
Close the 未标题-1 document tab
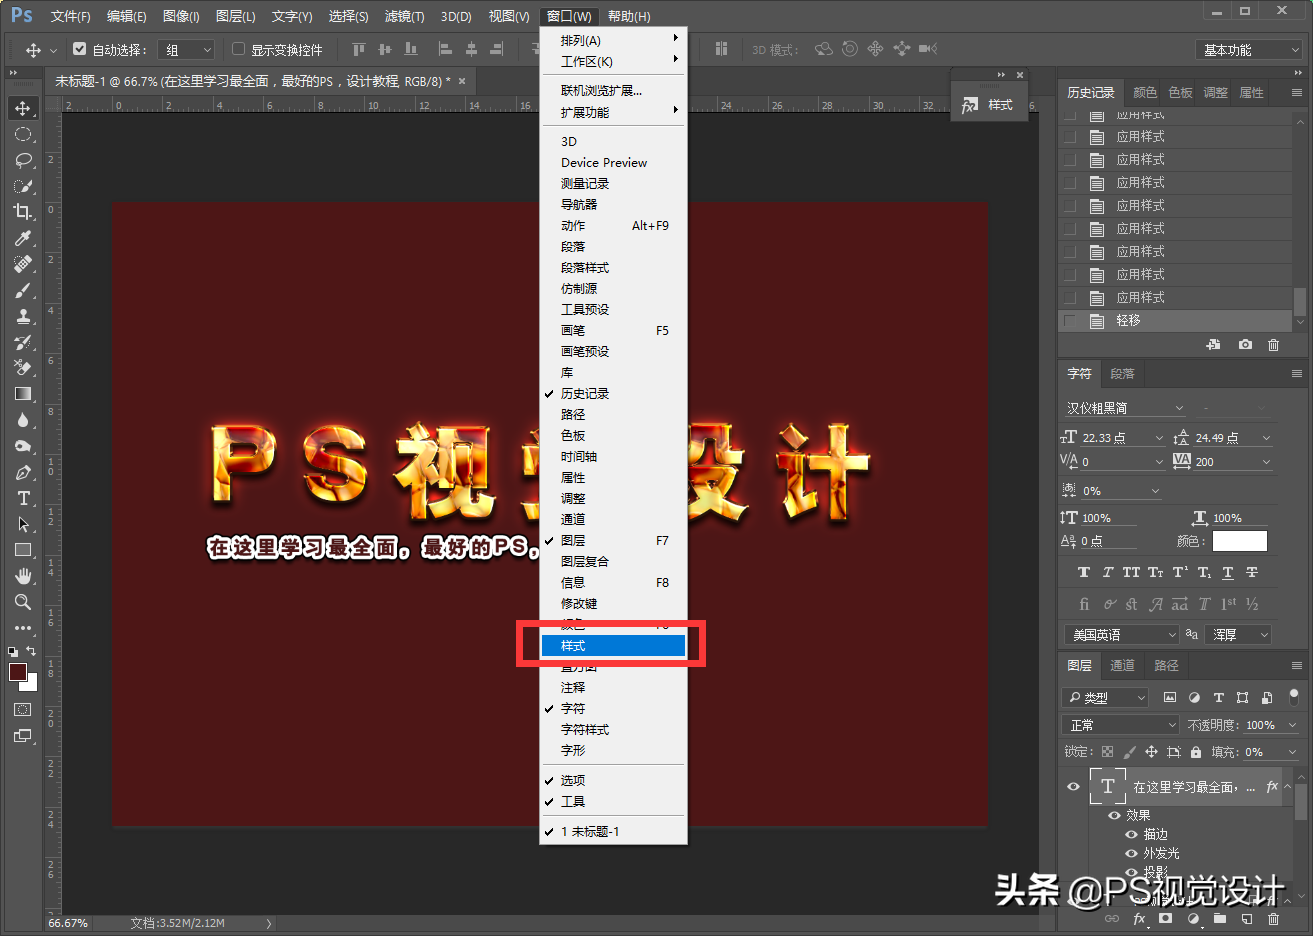[462, 81]
